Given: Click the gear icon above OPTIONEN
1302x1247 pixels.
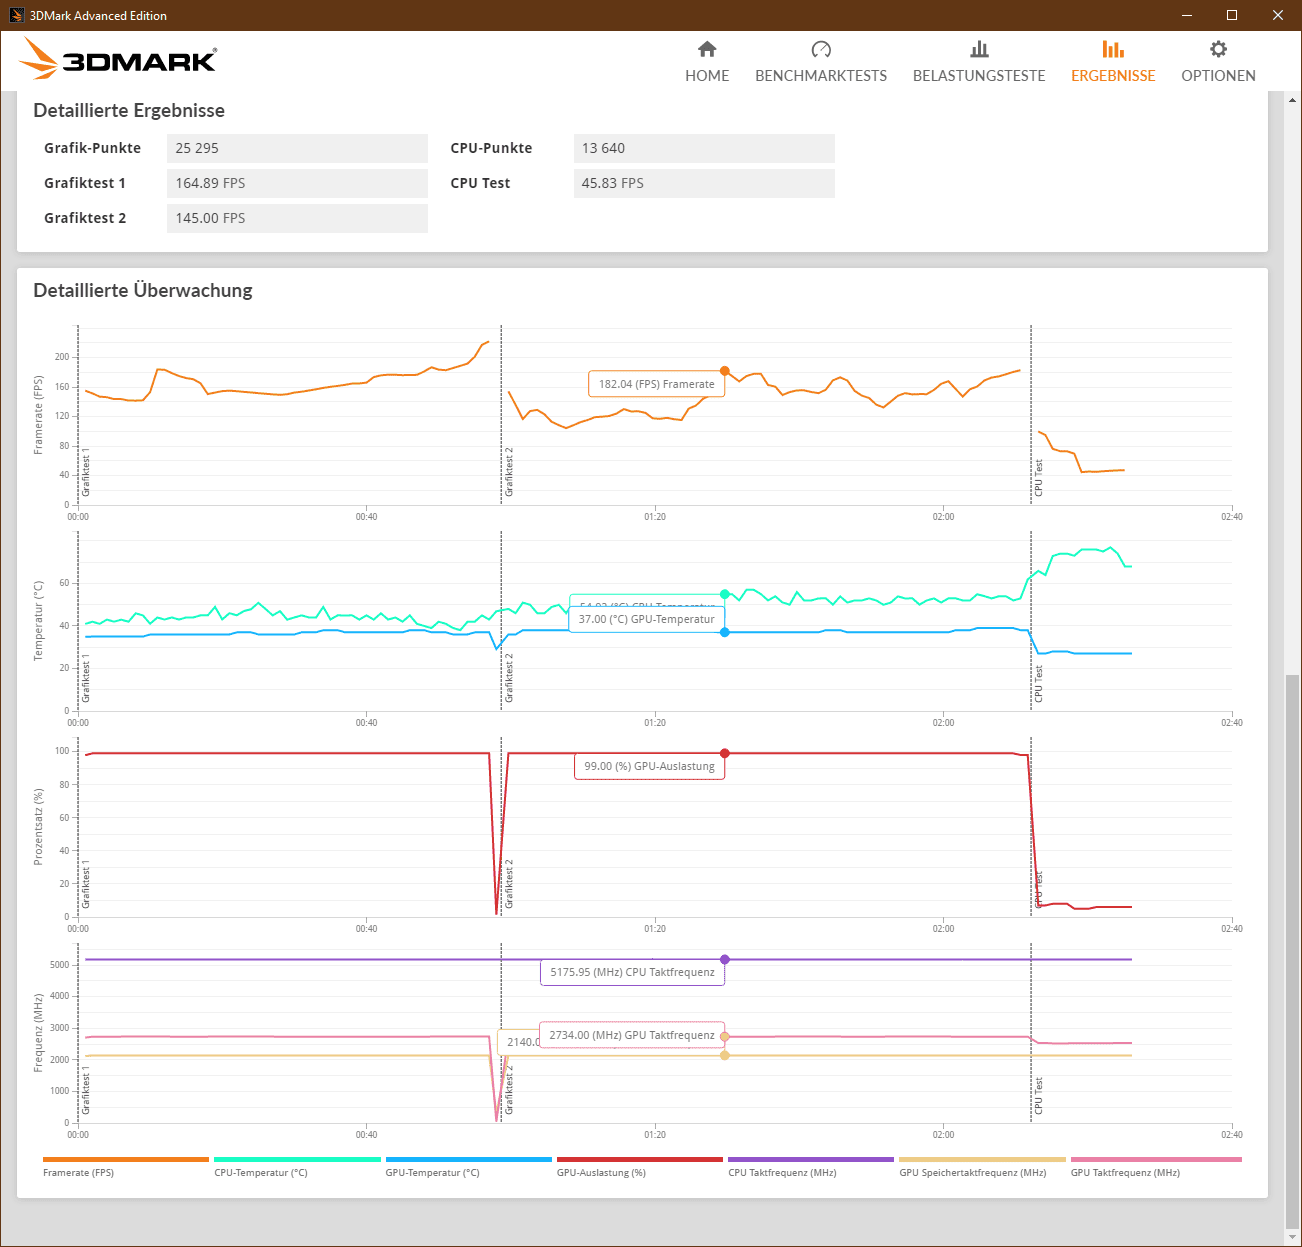Looking at the screenshot, I should [x=1218, y=49].
